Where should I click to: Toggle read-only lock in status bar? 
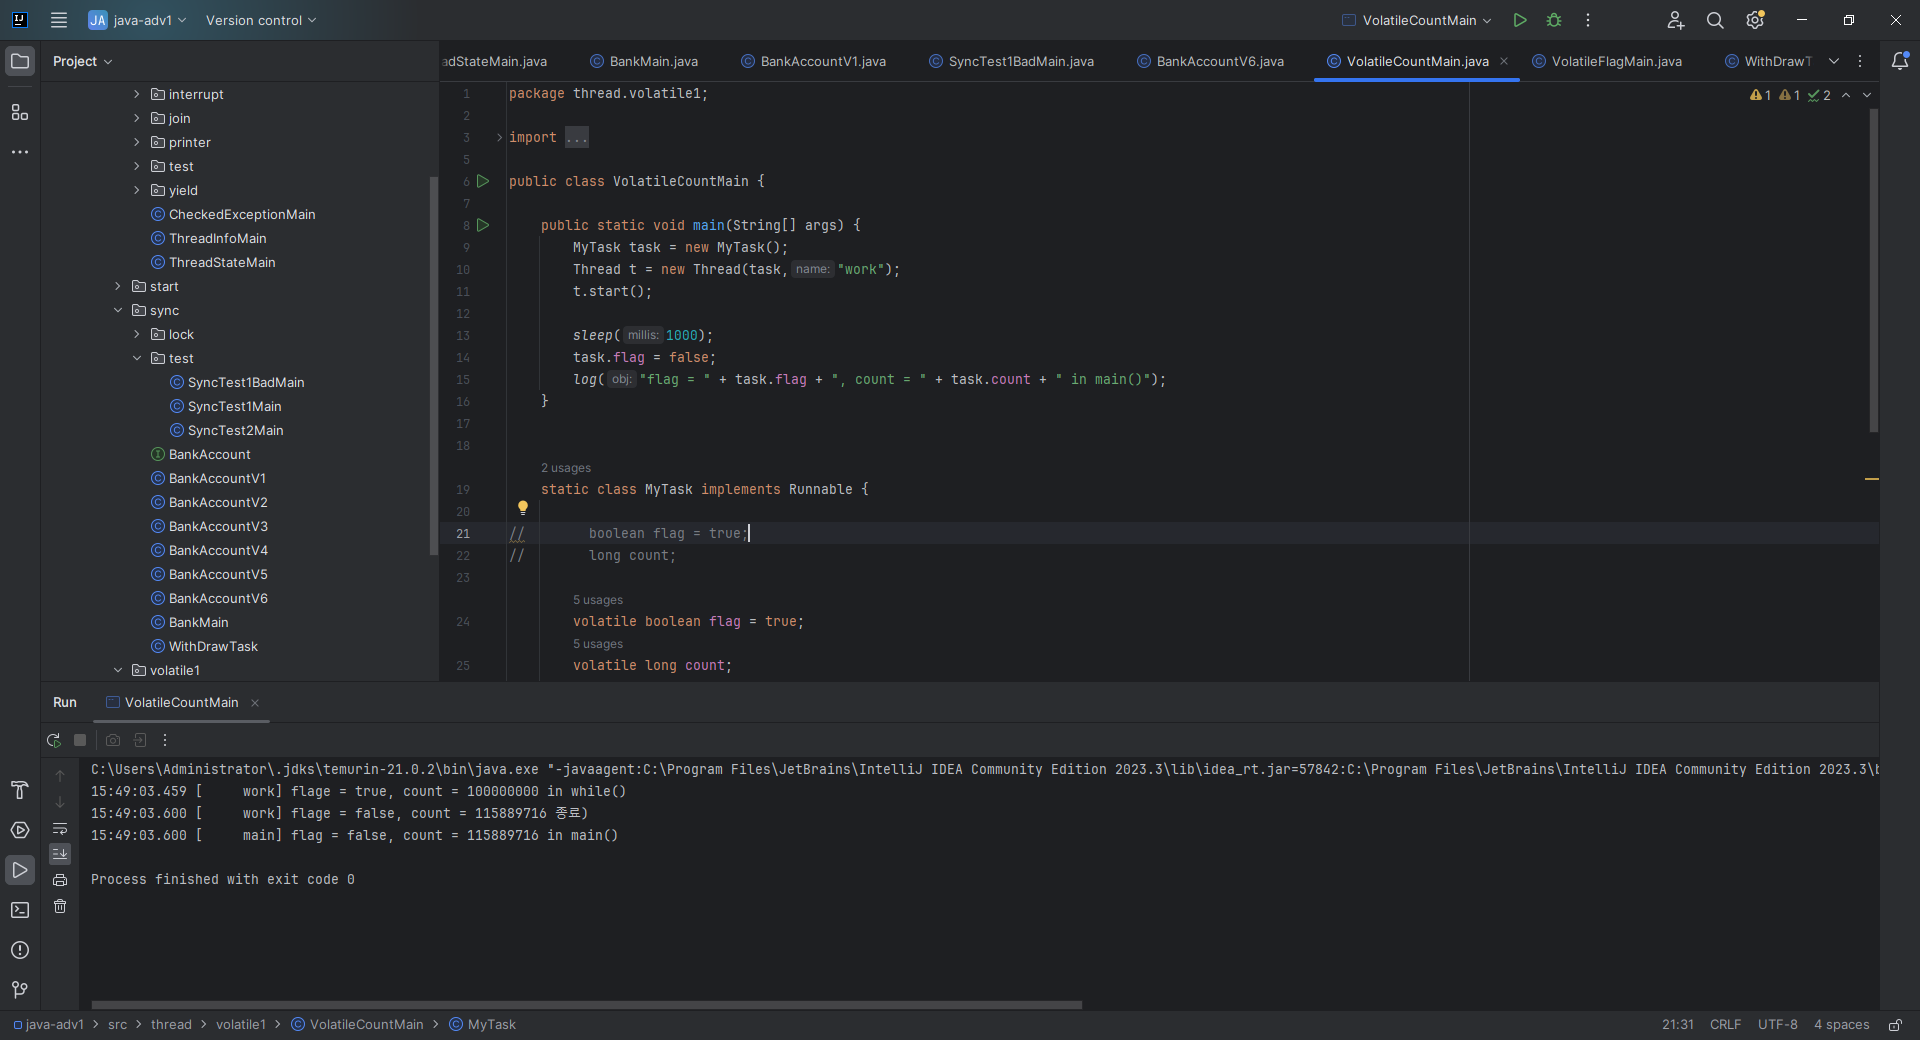point(1895,1025)
